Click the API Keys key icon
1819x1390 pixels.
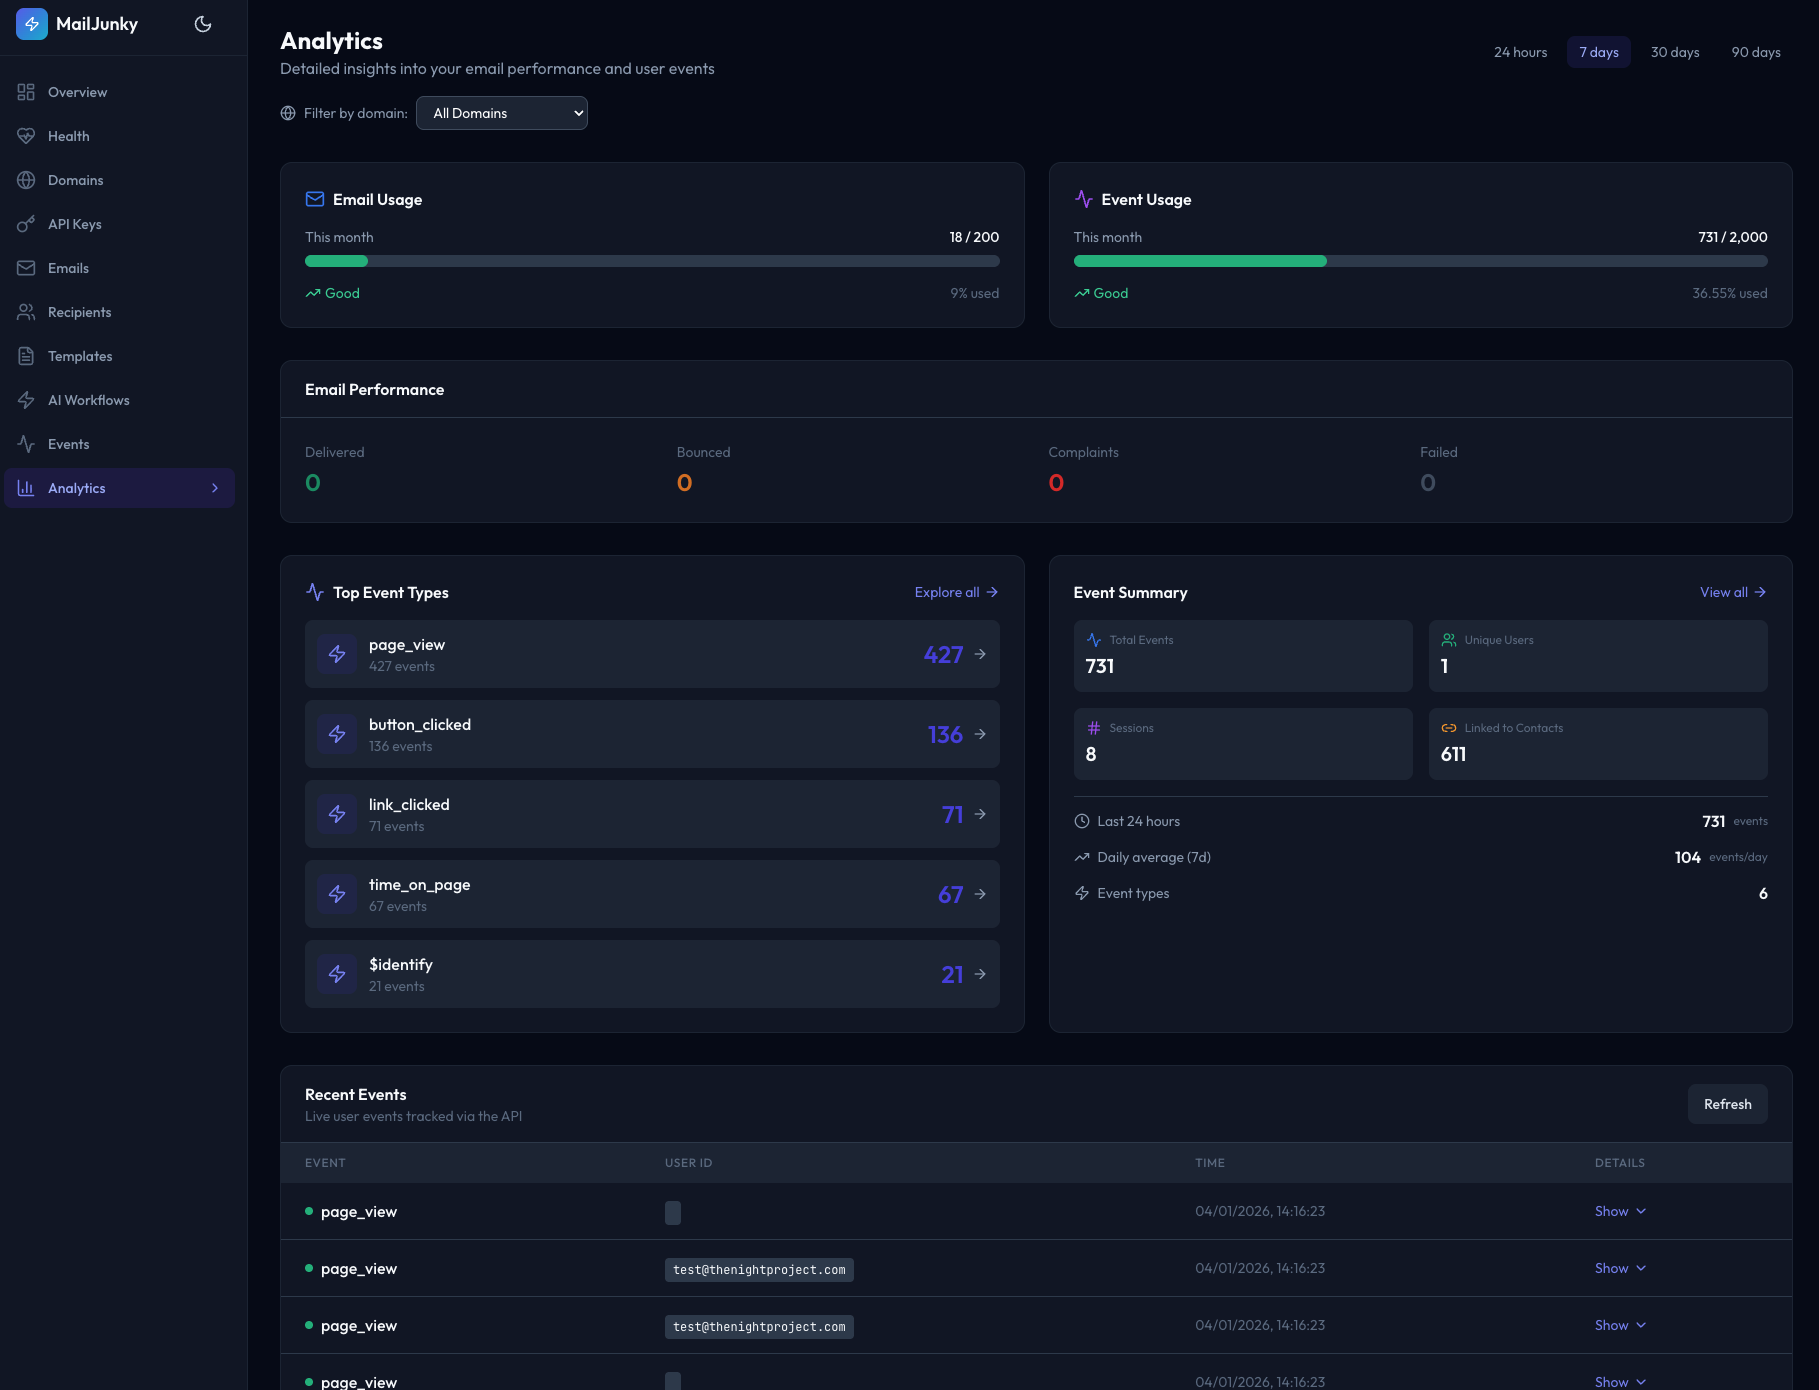point(27,224)
